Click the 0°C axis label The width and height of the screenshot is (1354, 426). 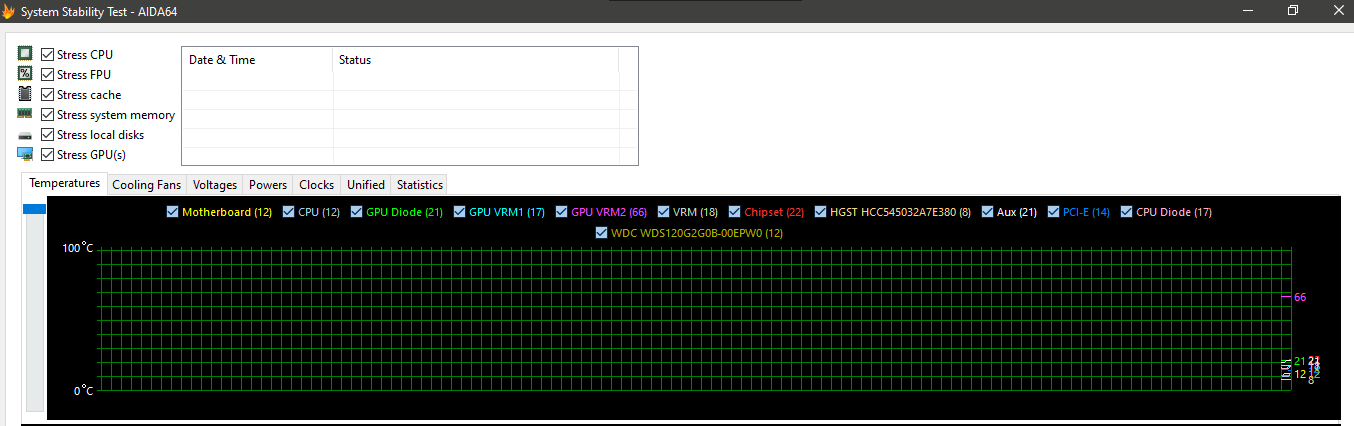tap(84, 390)
